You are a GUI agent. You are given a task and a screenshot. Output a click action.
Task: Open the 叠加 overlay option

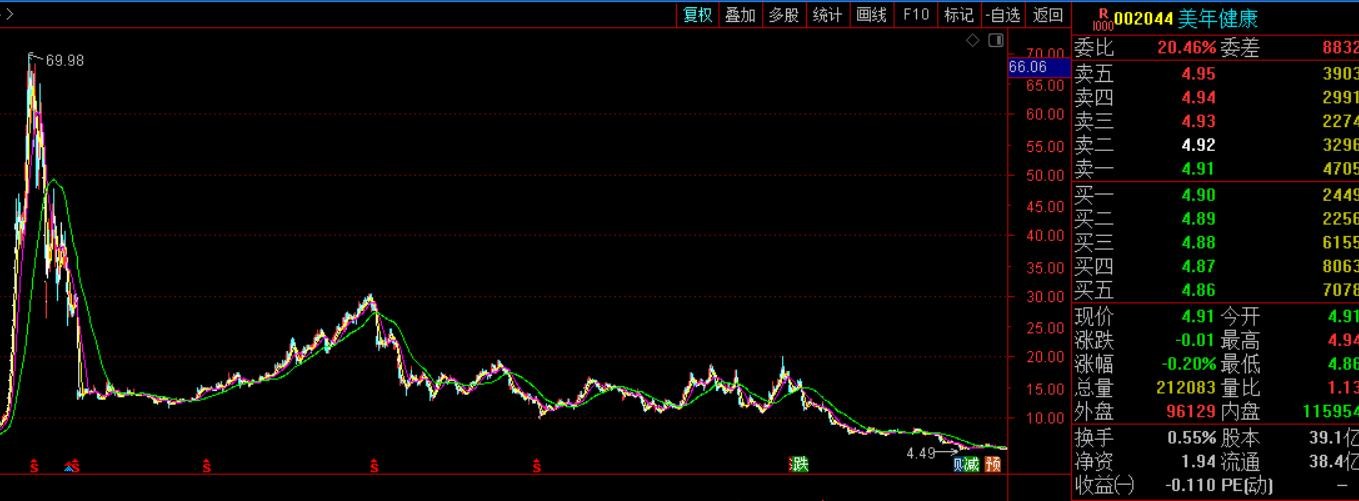[x=740, y=15]
